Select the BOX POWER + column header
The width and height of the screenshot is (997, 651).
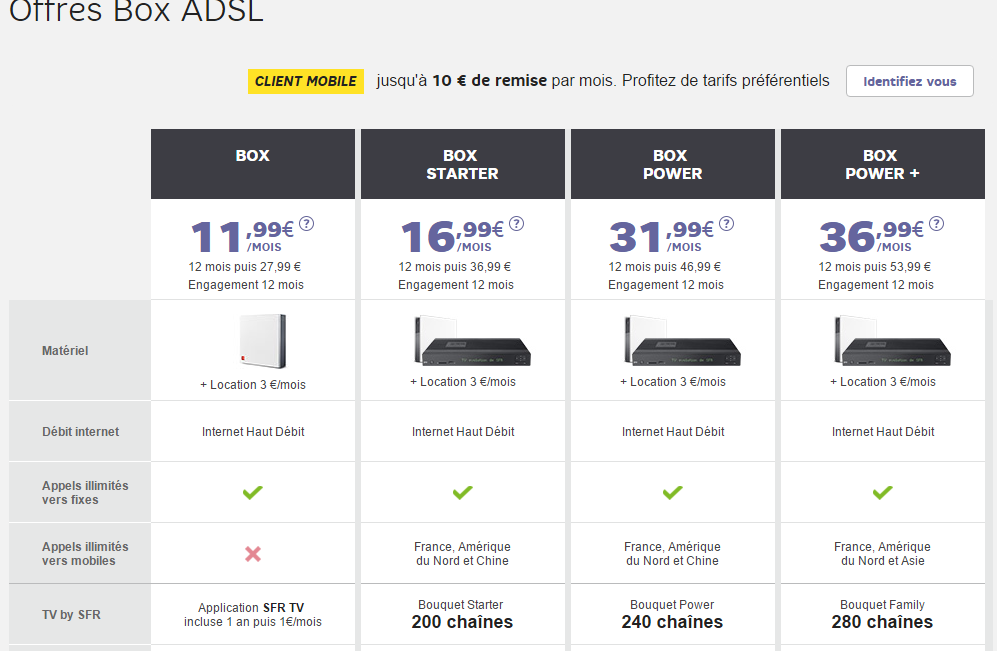pos(882,164)
